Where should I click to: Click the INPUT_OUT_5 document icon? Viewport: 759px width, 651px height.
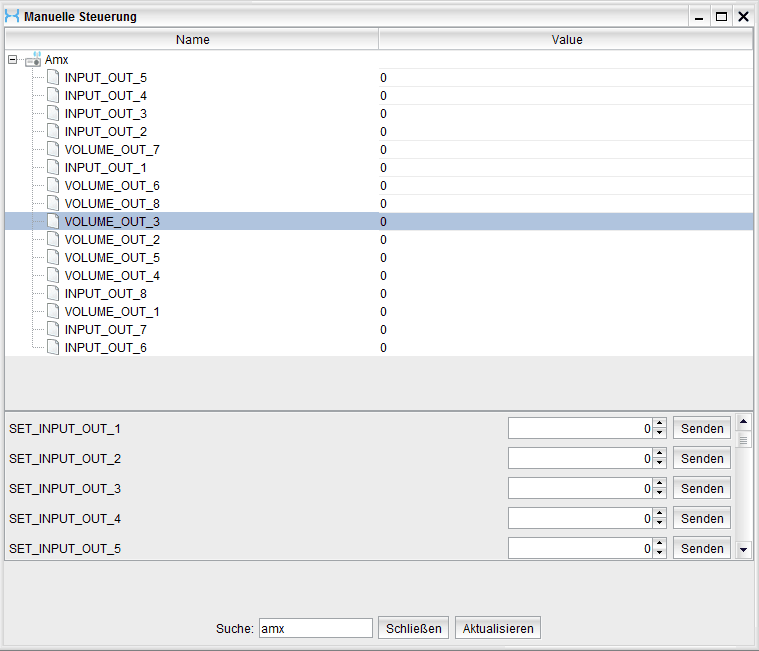[53, 78]
